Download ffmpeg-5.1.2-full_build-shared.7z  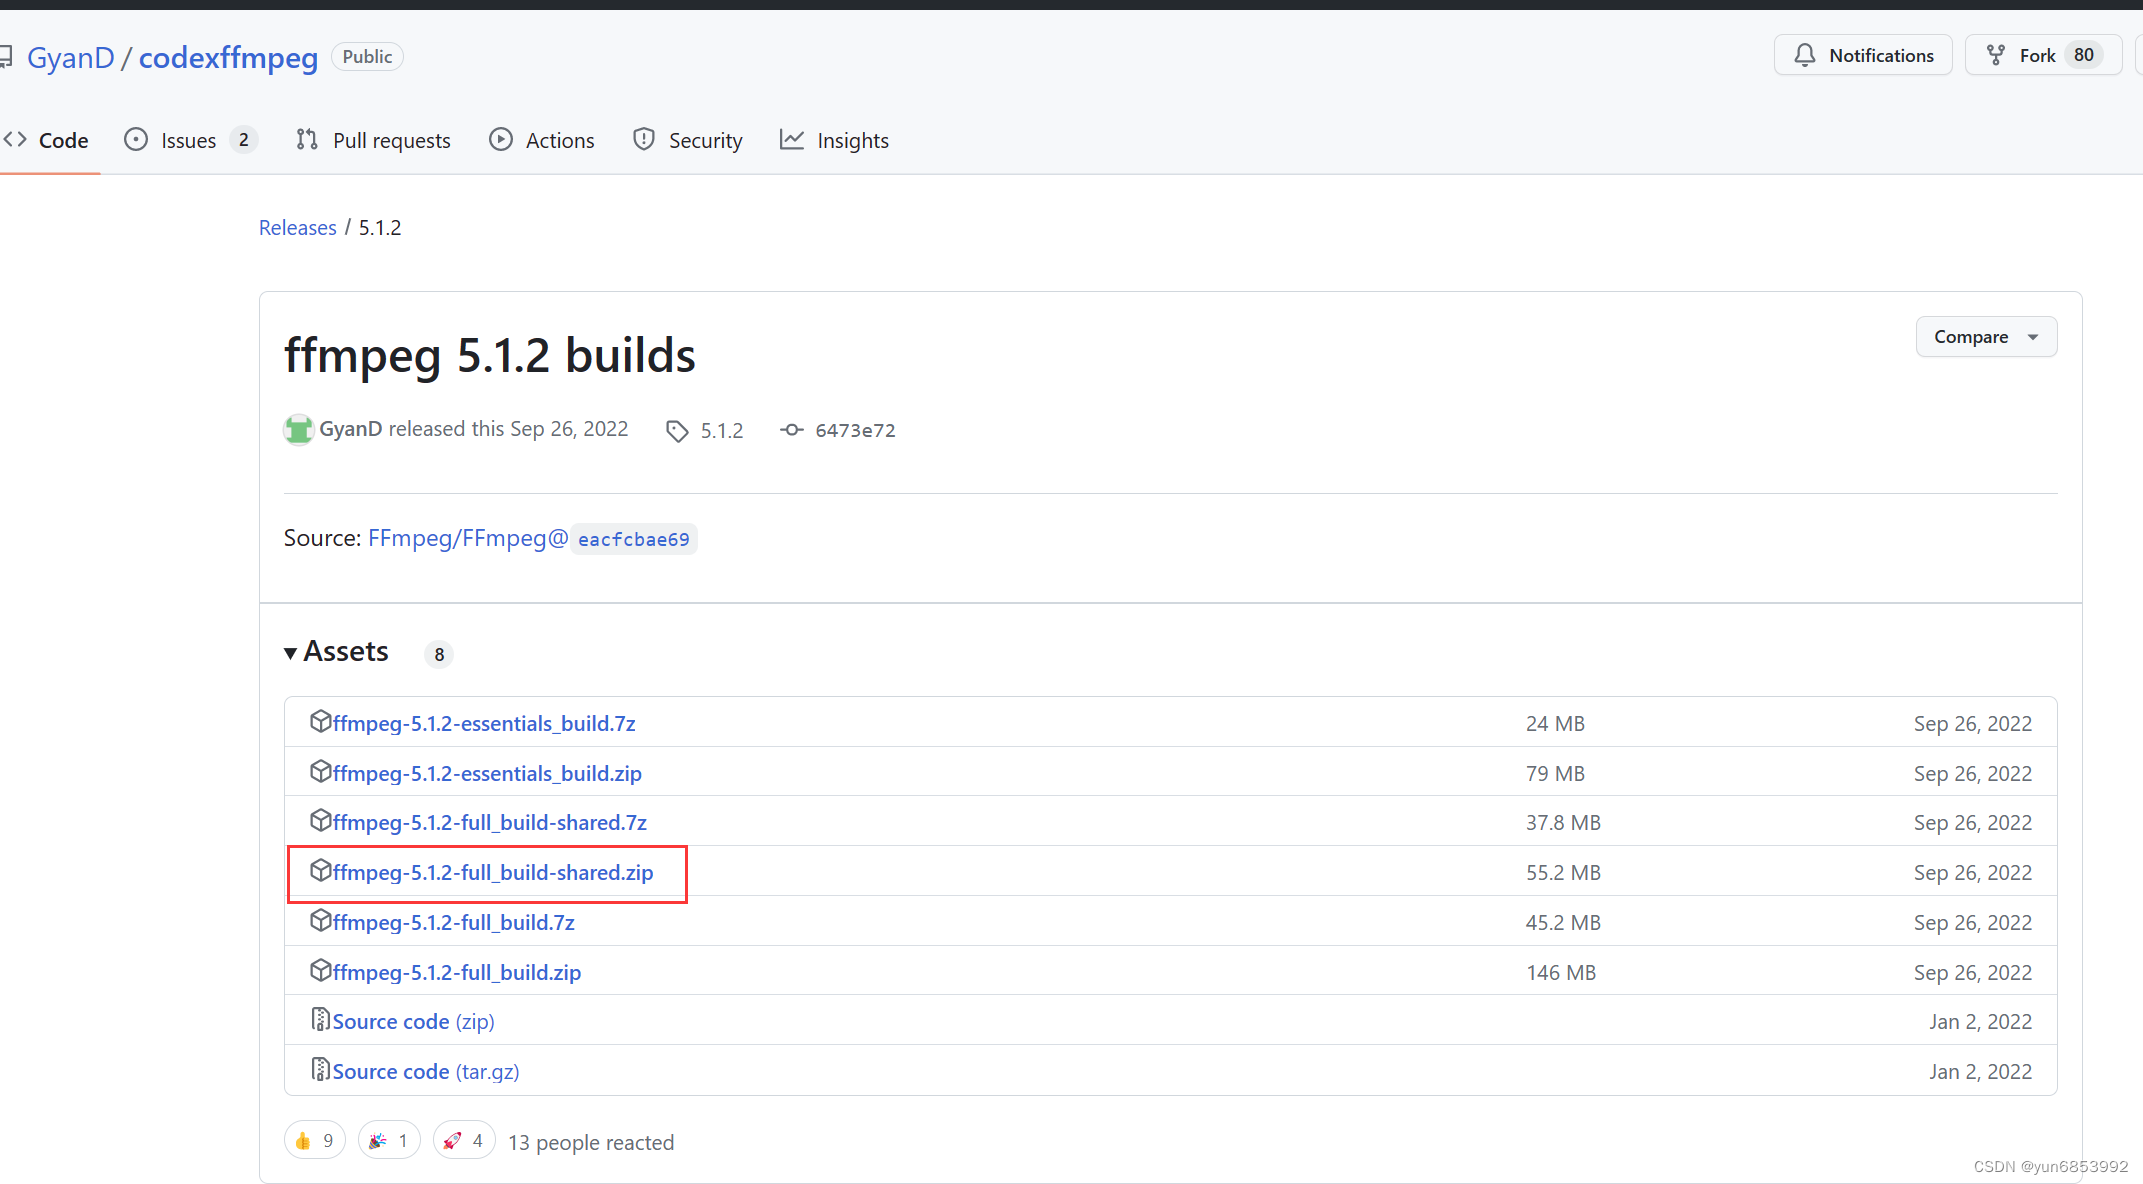(x=490, y=823)
